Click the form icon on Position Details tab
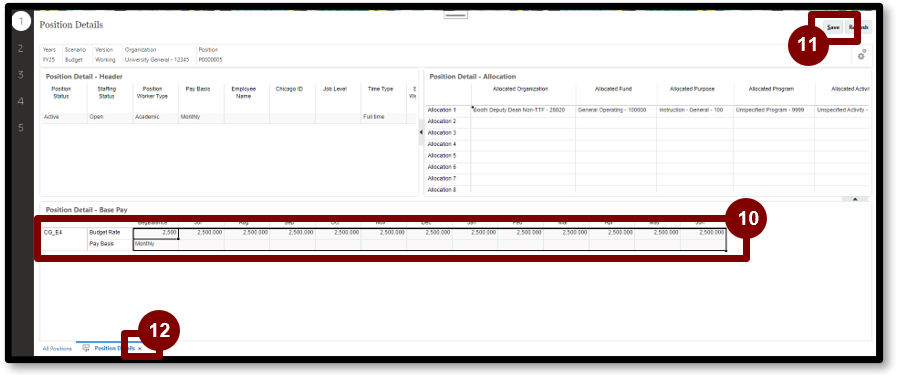 86,348
